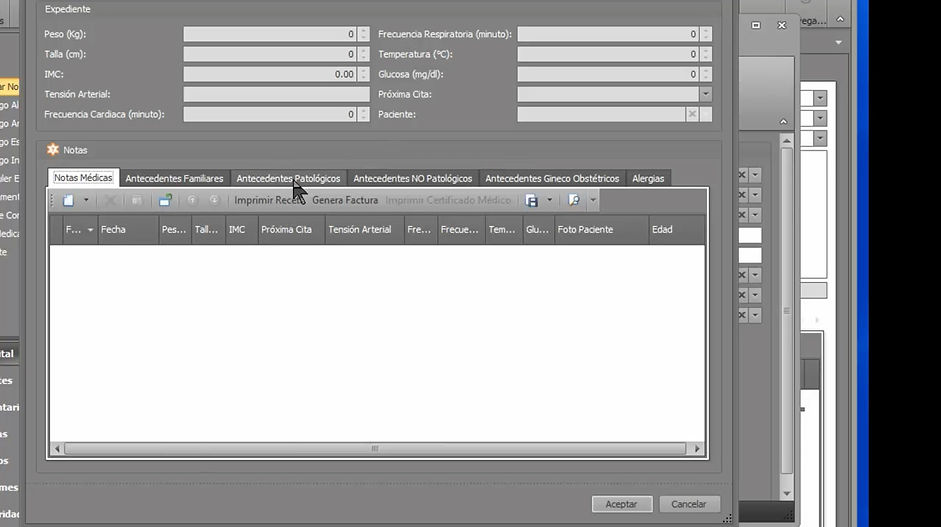Click Genera Factura
The width and height of the screenshot is (941, 527).
[x=345, y=200]
